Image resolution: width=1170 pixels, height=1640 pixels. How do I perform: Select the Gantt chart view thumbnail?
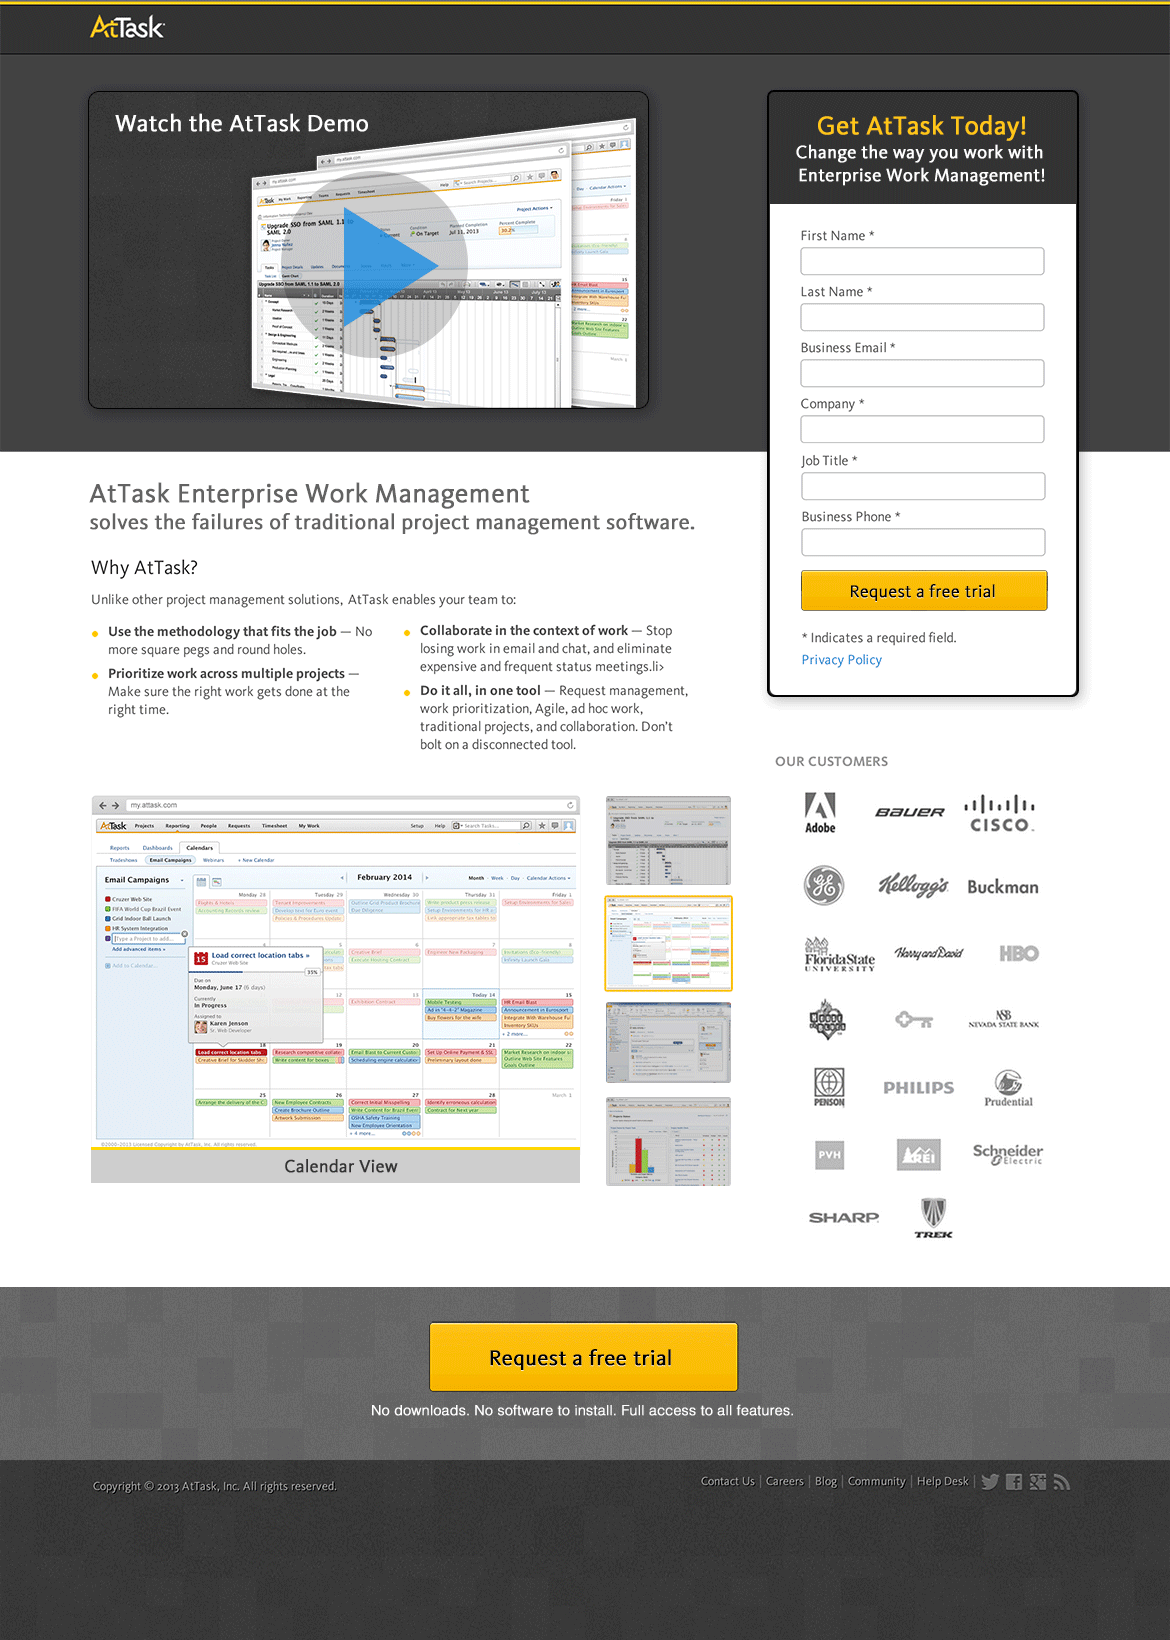[668, 840]
